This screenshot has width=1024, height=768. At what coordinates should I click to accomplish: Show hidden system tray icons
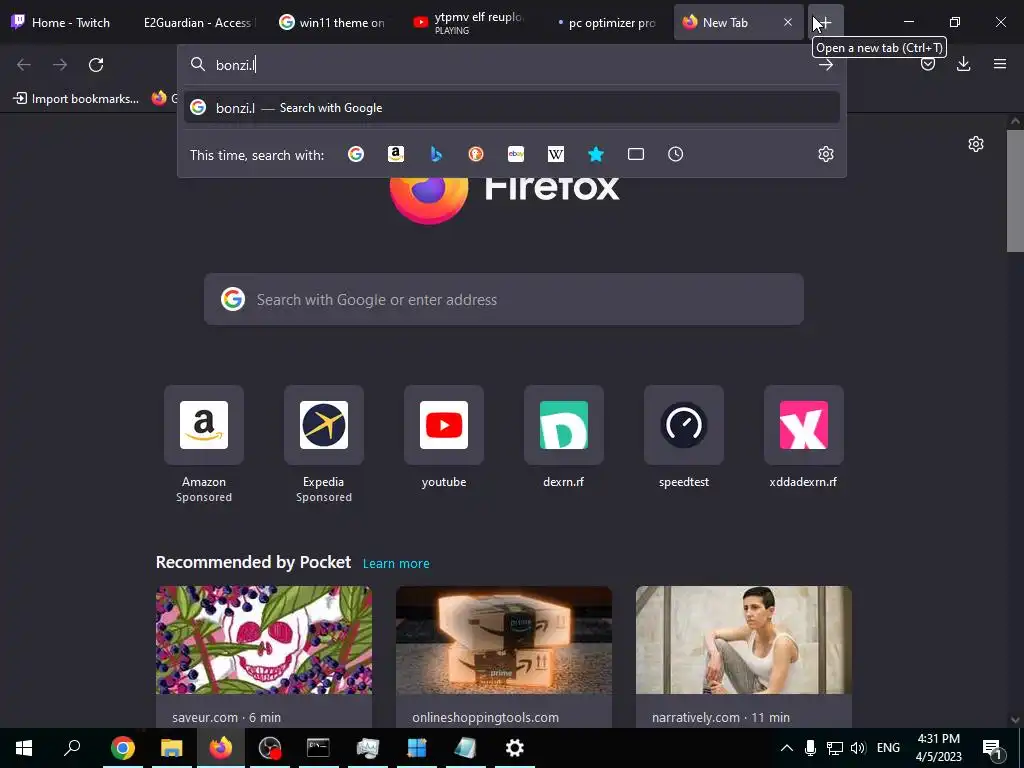point(787,748)
